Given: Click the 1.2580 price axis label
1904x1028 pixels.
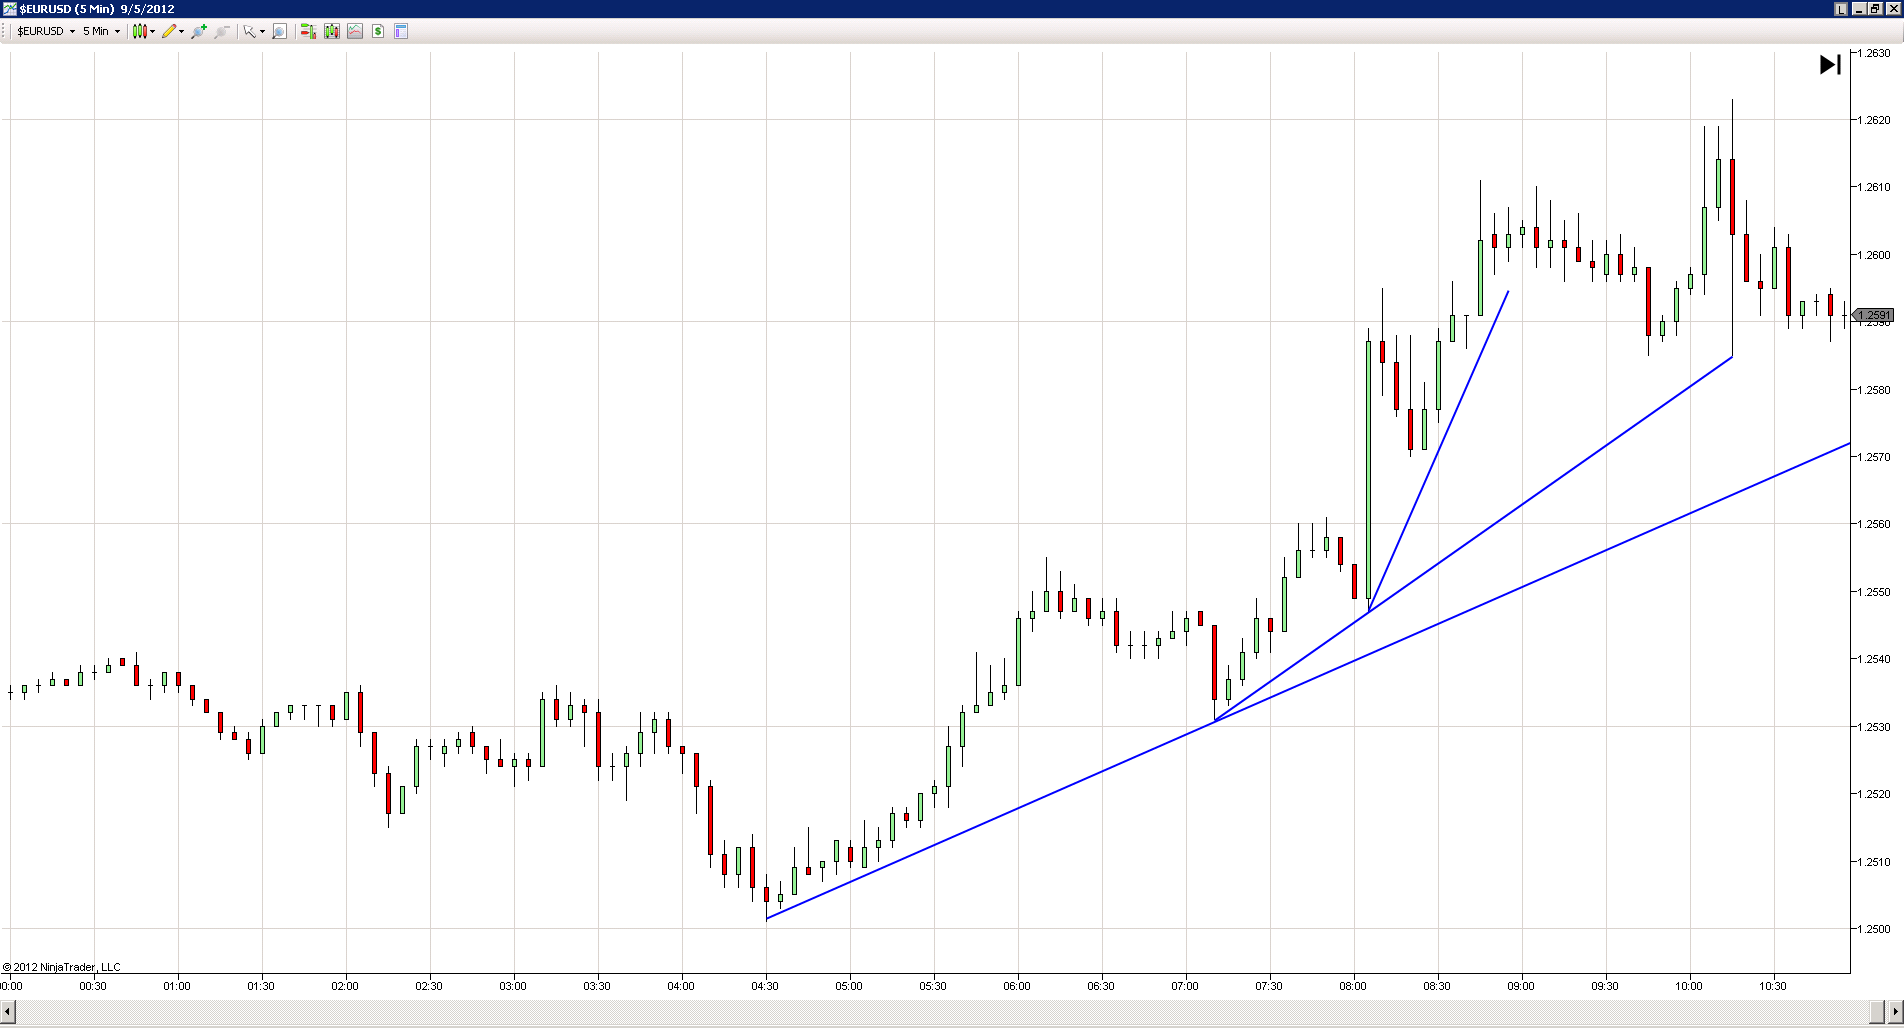Looking at the screenshot, I should click(x=1875, y=390).
